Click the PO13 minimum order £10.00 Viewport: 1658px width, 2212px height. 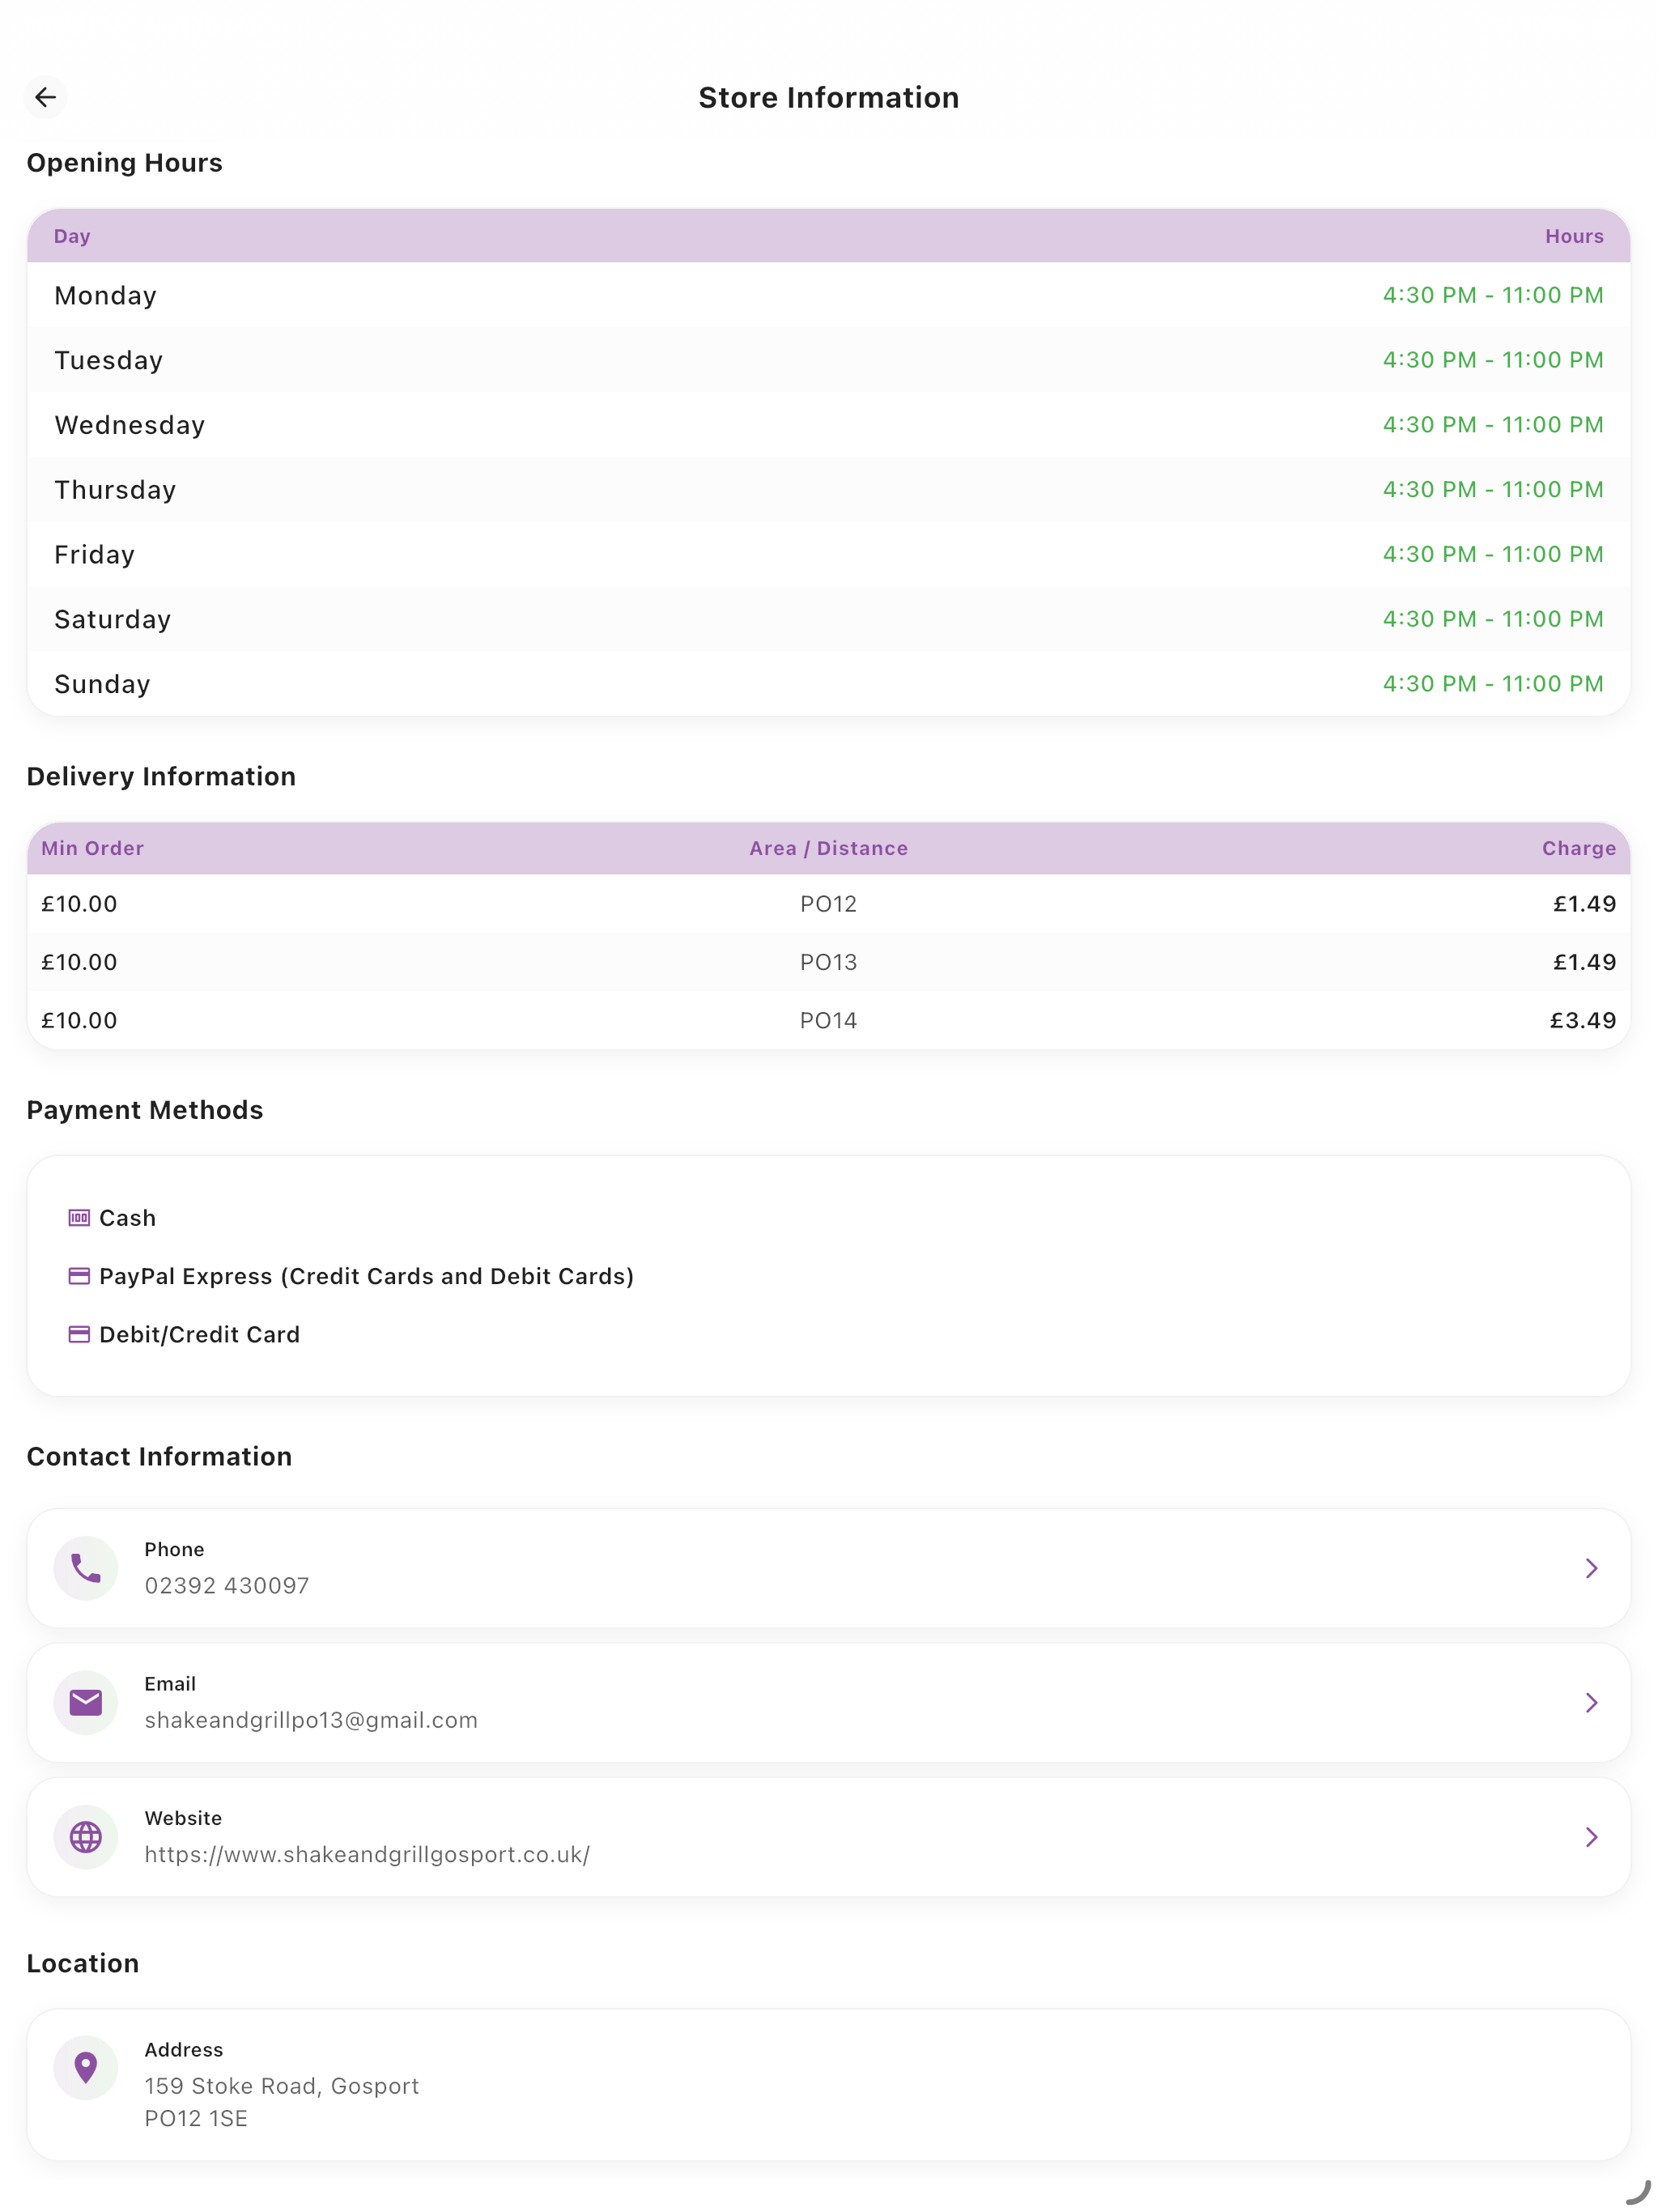[x=79, y=962]
